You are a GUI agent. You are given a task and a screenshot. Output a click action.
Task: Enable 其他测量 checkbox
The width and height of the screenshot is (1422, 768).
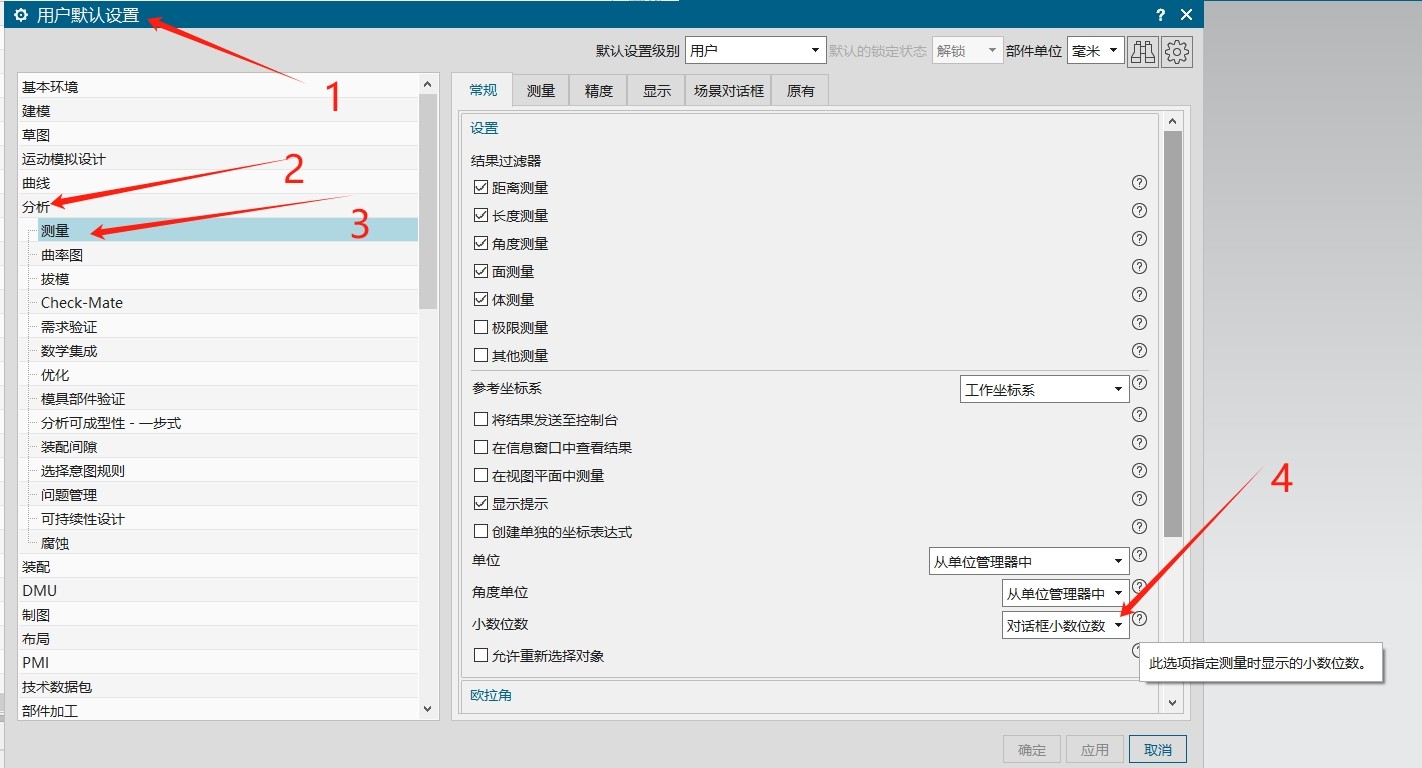coord(481,355)
